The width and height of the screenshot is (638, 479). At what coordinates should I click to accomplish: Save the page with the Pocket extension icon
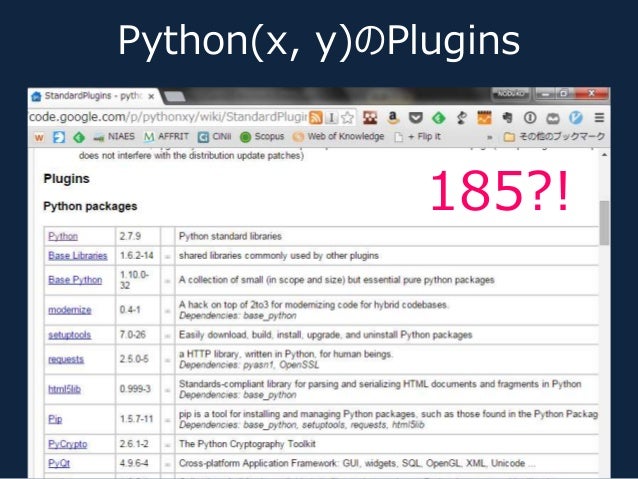[x=415, y=118]
